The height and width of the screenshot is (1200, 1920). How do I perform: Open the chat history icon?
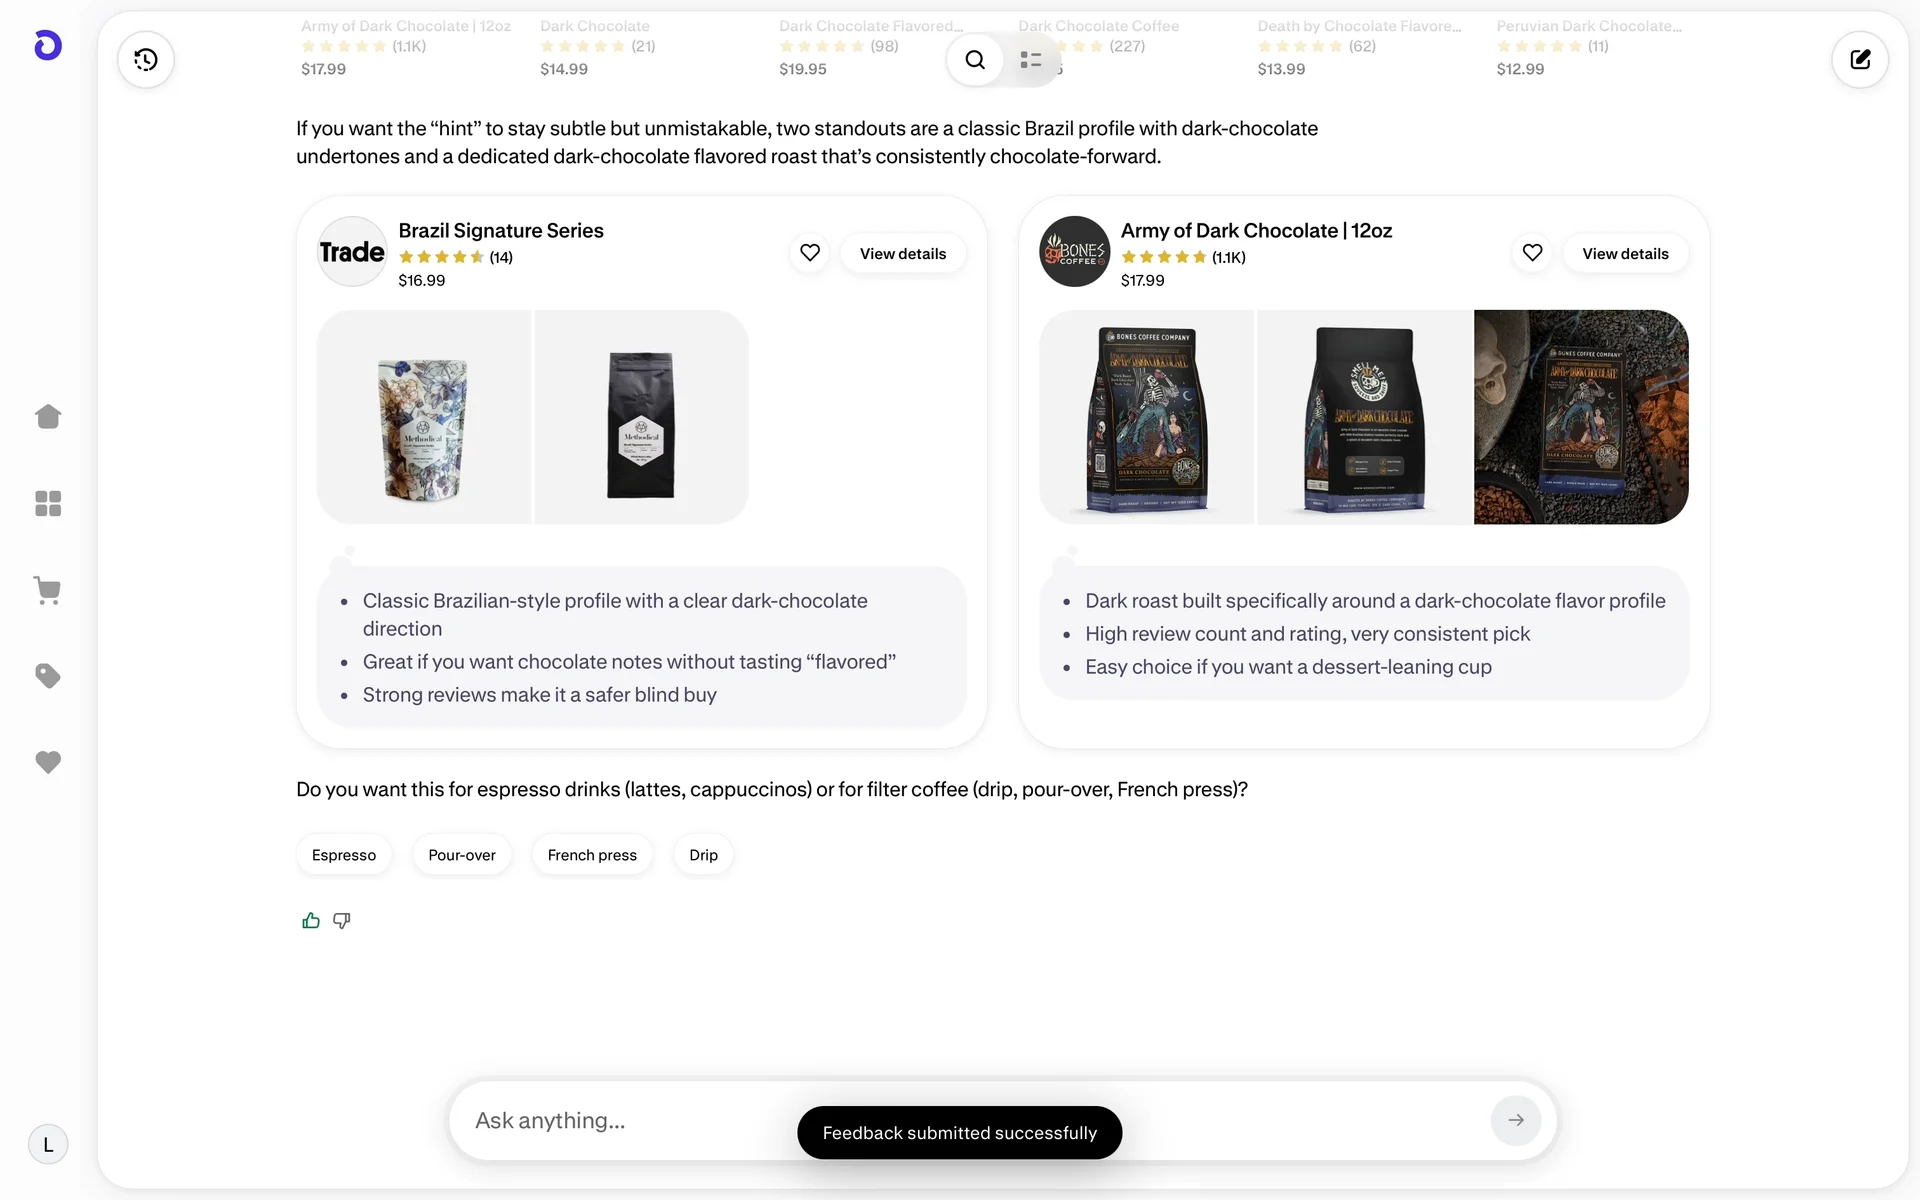[146, 60]
